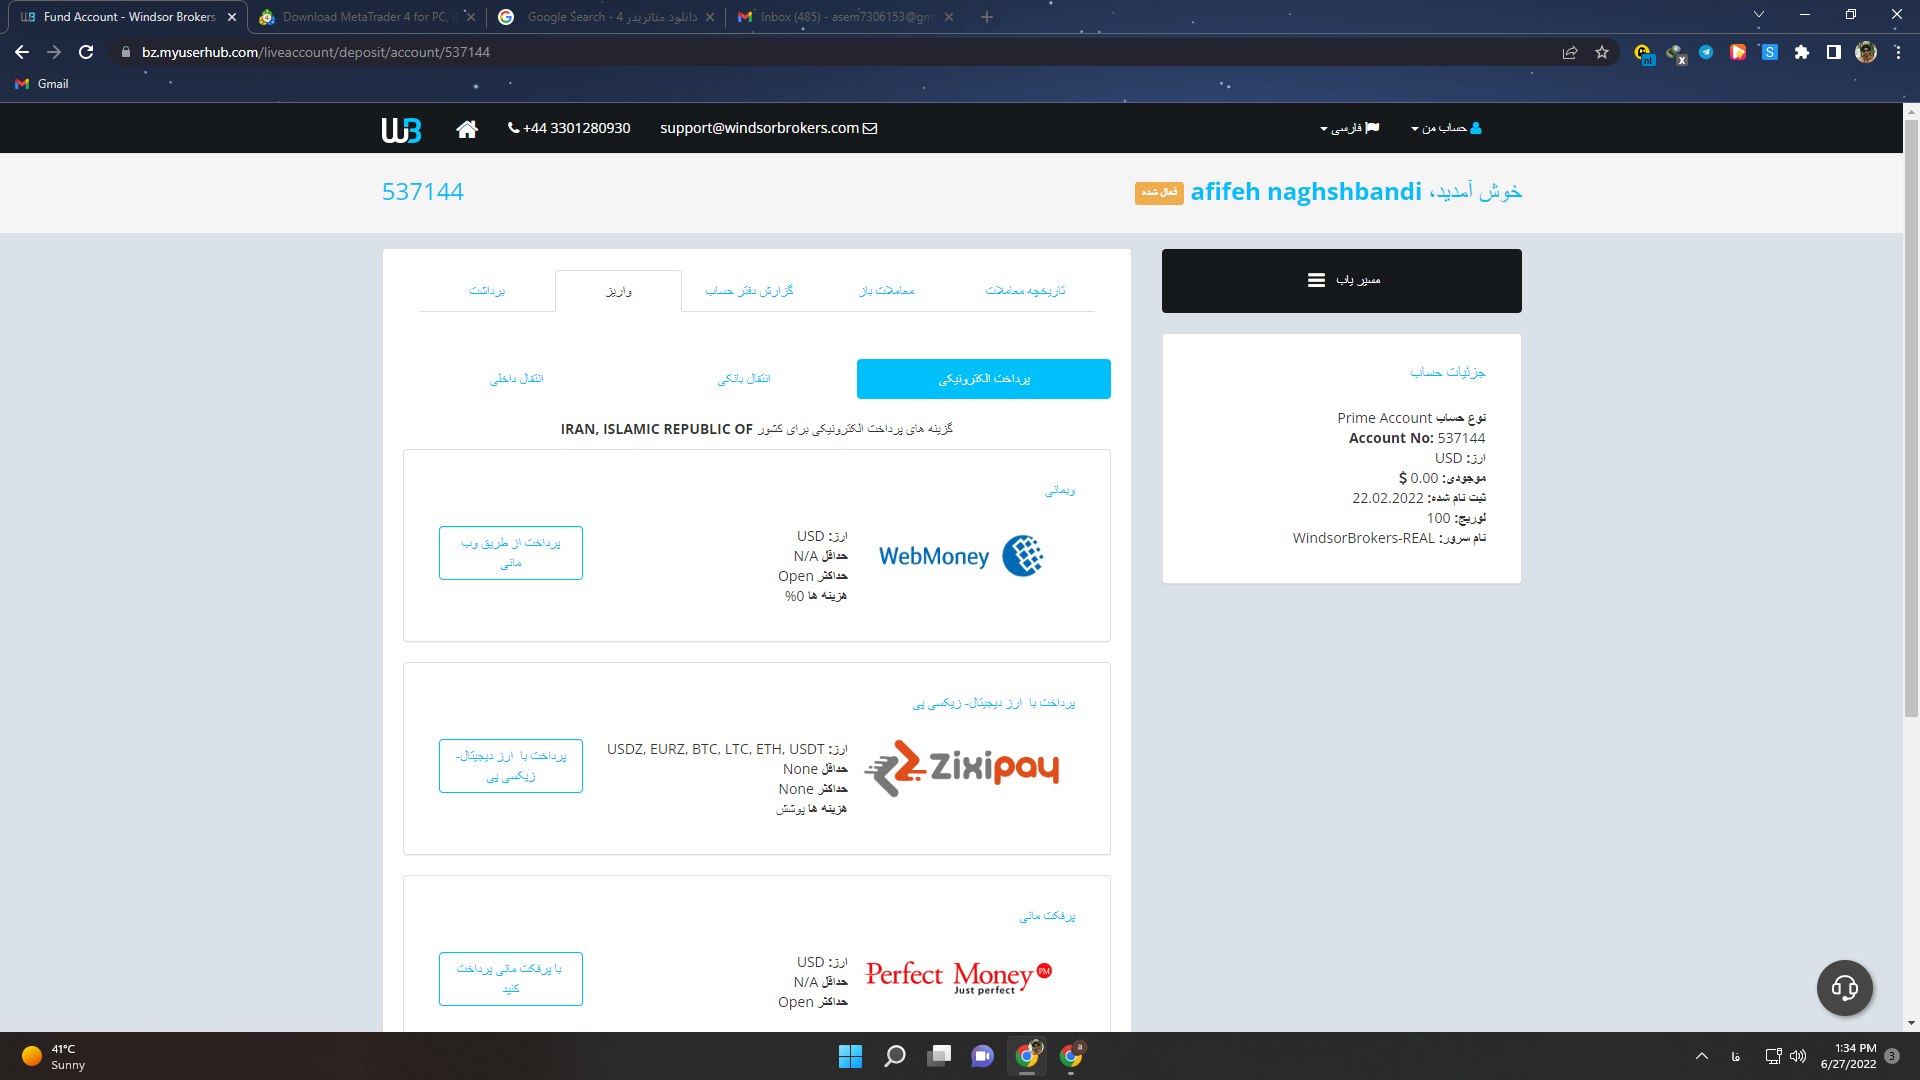The width and height of the screenshot is (1920, 1080).
Task: Switch to Download MetaTrader 4 tab
Action: [365, 17]
